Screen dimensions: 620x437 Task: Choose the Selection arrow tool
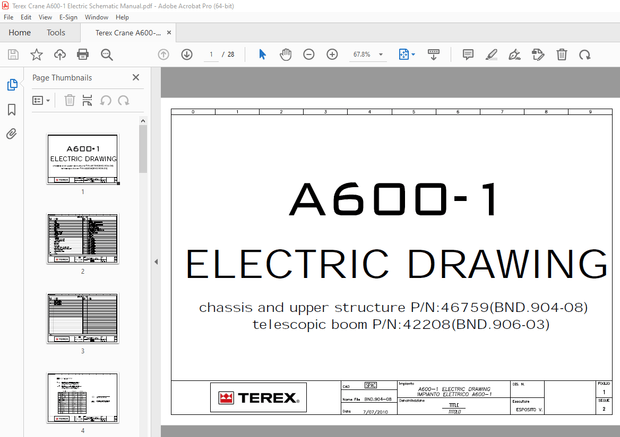262,54
